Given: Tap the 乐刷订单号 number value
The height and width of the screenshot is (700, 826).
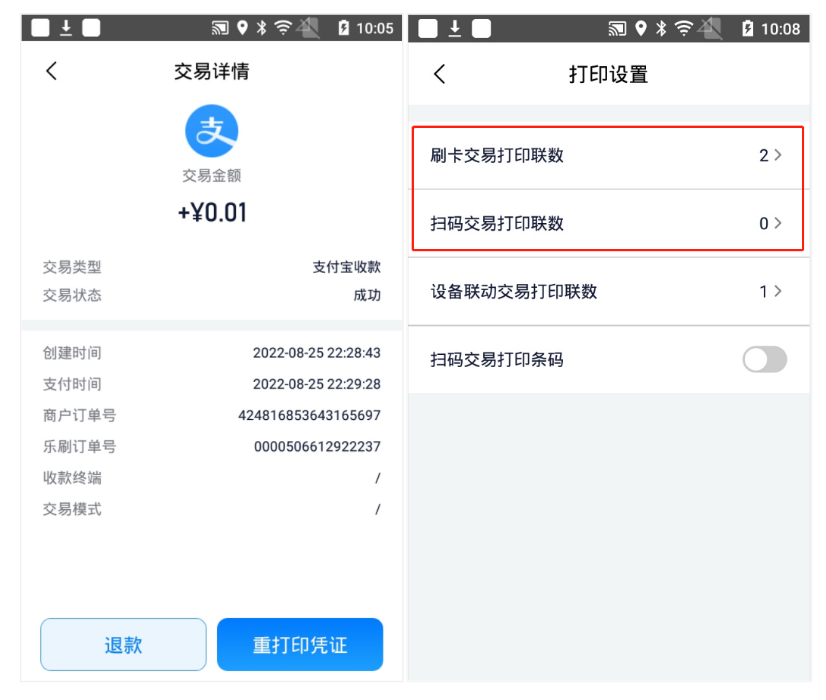Looking at the screenshot, I should click(317, 447).
